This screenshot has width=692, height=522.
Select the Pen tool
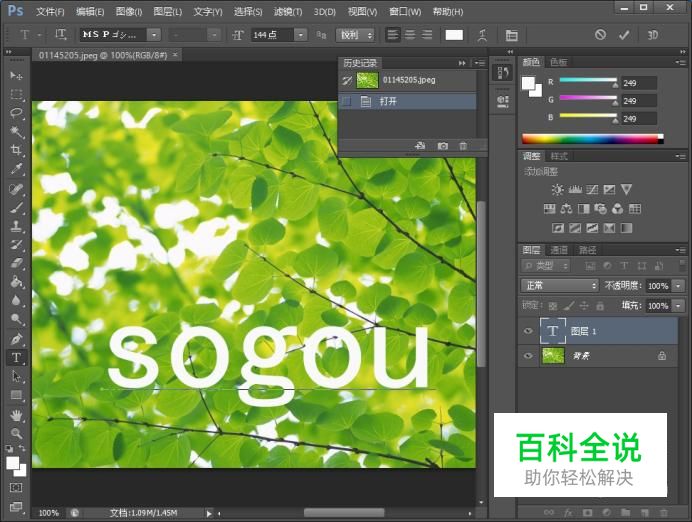(16, 339)
